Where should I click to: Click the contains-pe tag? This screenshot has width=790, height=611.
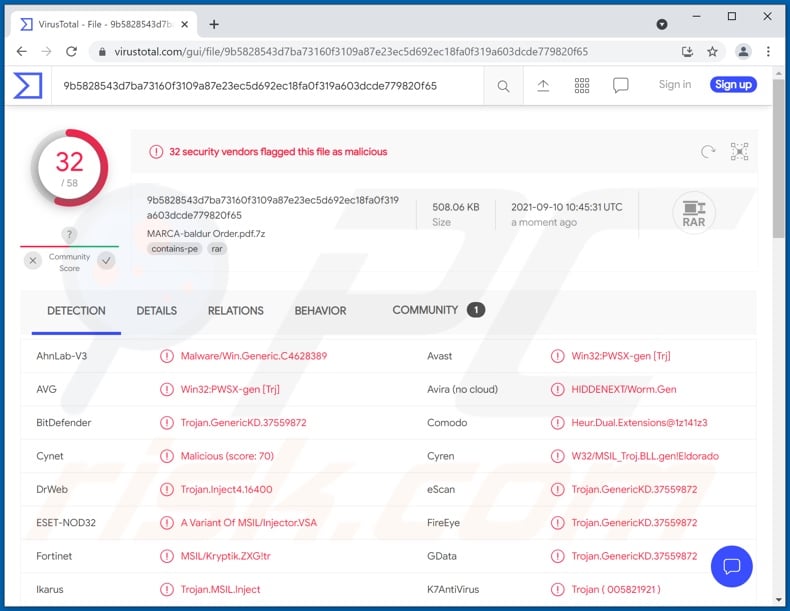point(174,249)
